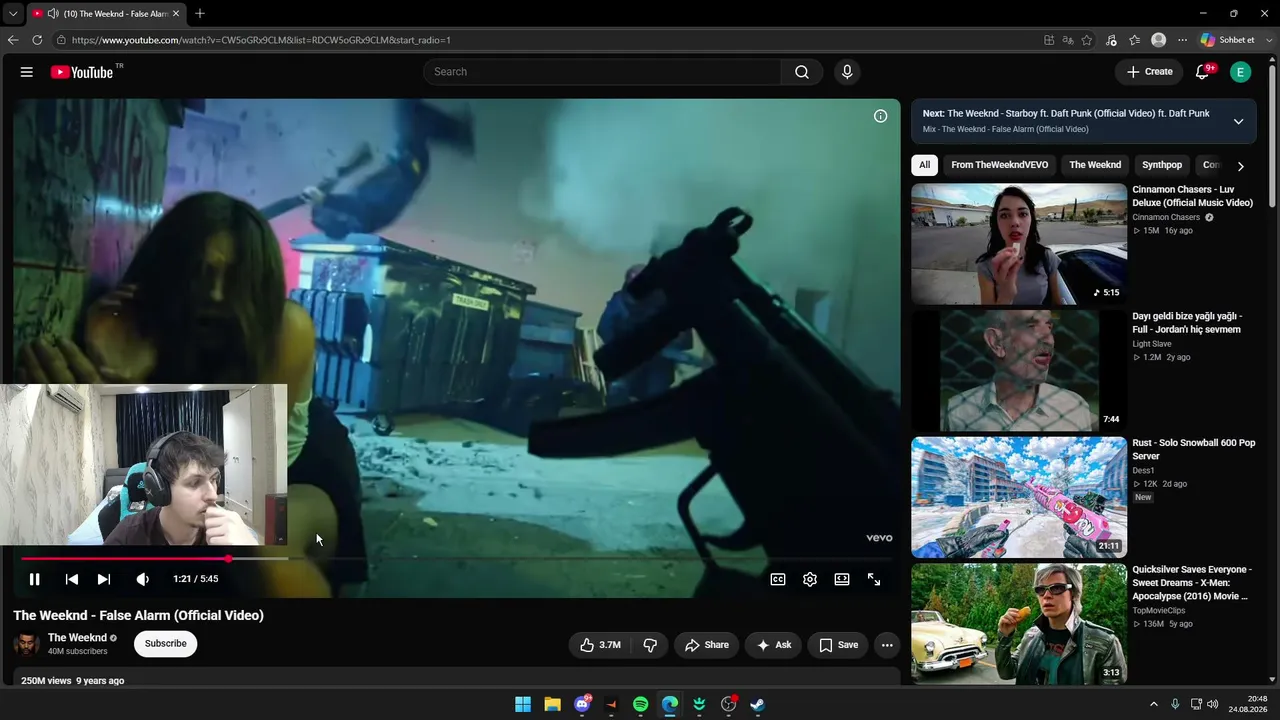Enter fullscreen mode

tap(874, 579)
